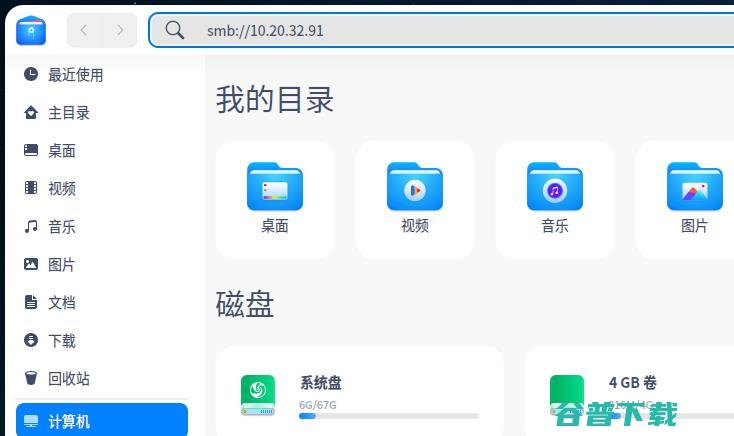Go back with the left arrow button
The height and width of the screenshot is (436, 734).
pyautogui.click(x=84, y=30)
